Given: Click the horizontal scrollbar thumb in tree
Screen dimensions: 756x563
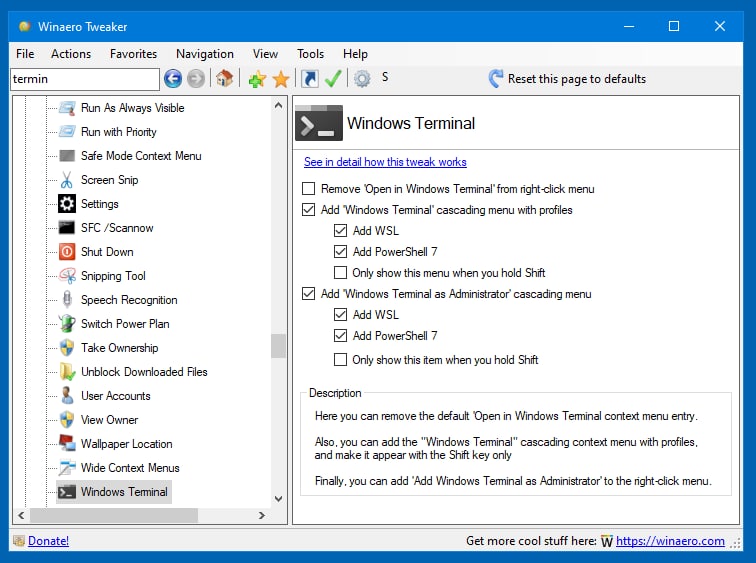Looking at the screenshot, I should 114,515.
